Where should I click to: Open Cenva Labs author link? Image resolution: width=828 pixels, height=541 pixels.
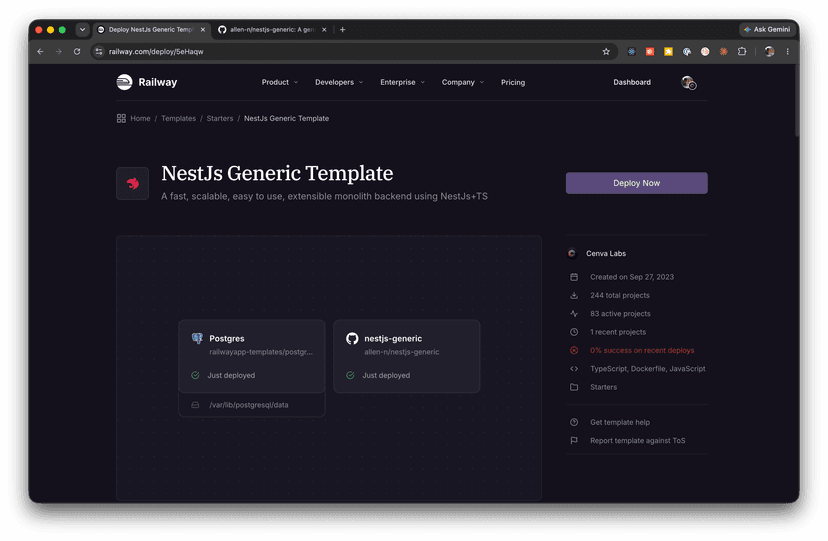coord(606,253)
